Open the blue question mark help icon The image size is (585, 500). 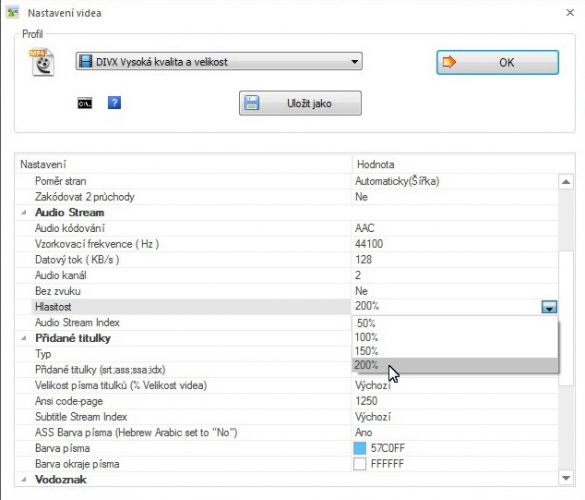(114, 103)
